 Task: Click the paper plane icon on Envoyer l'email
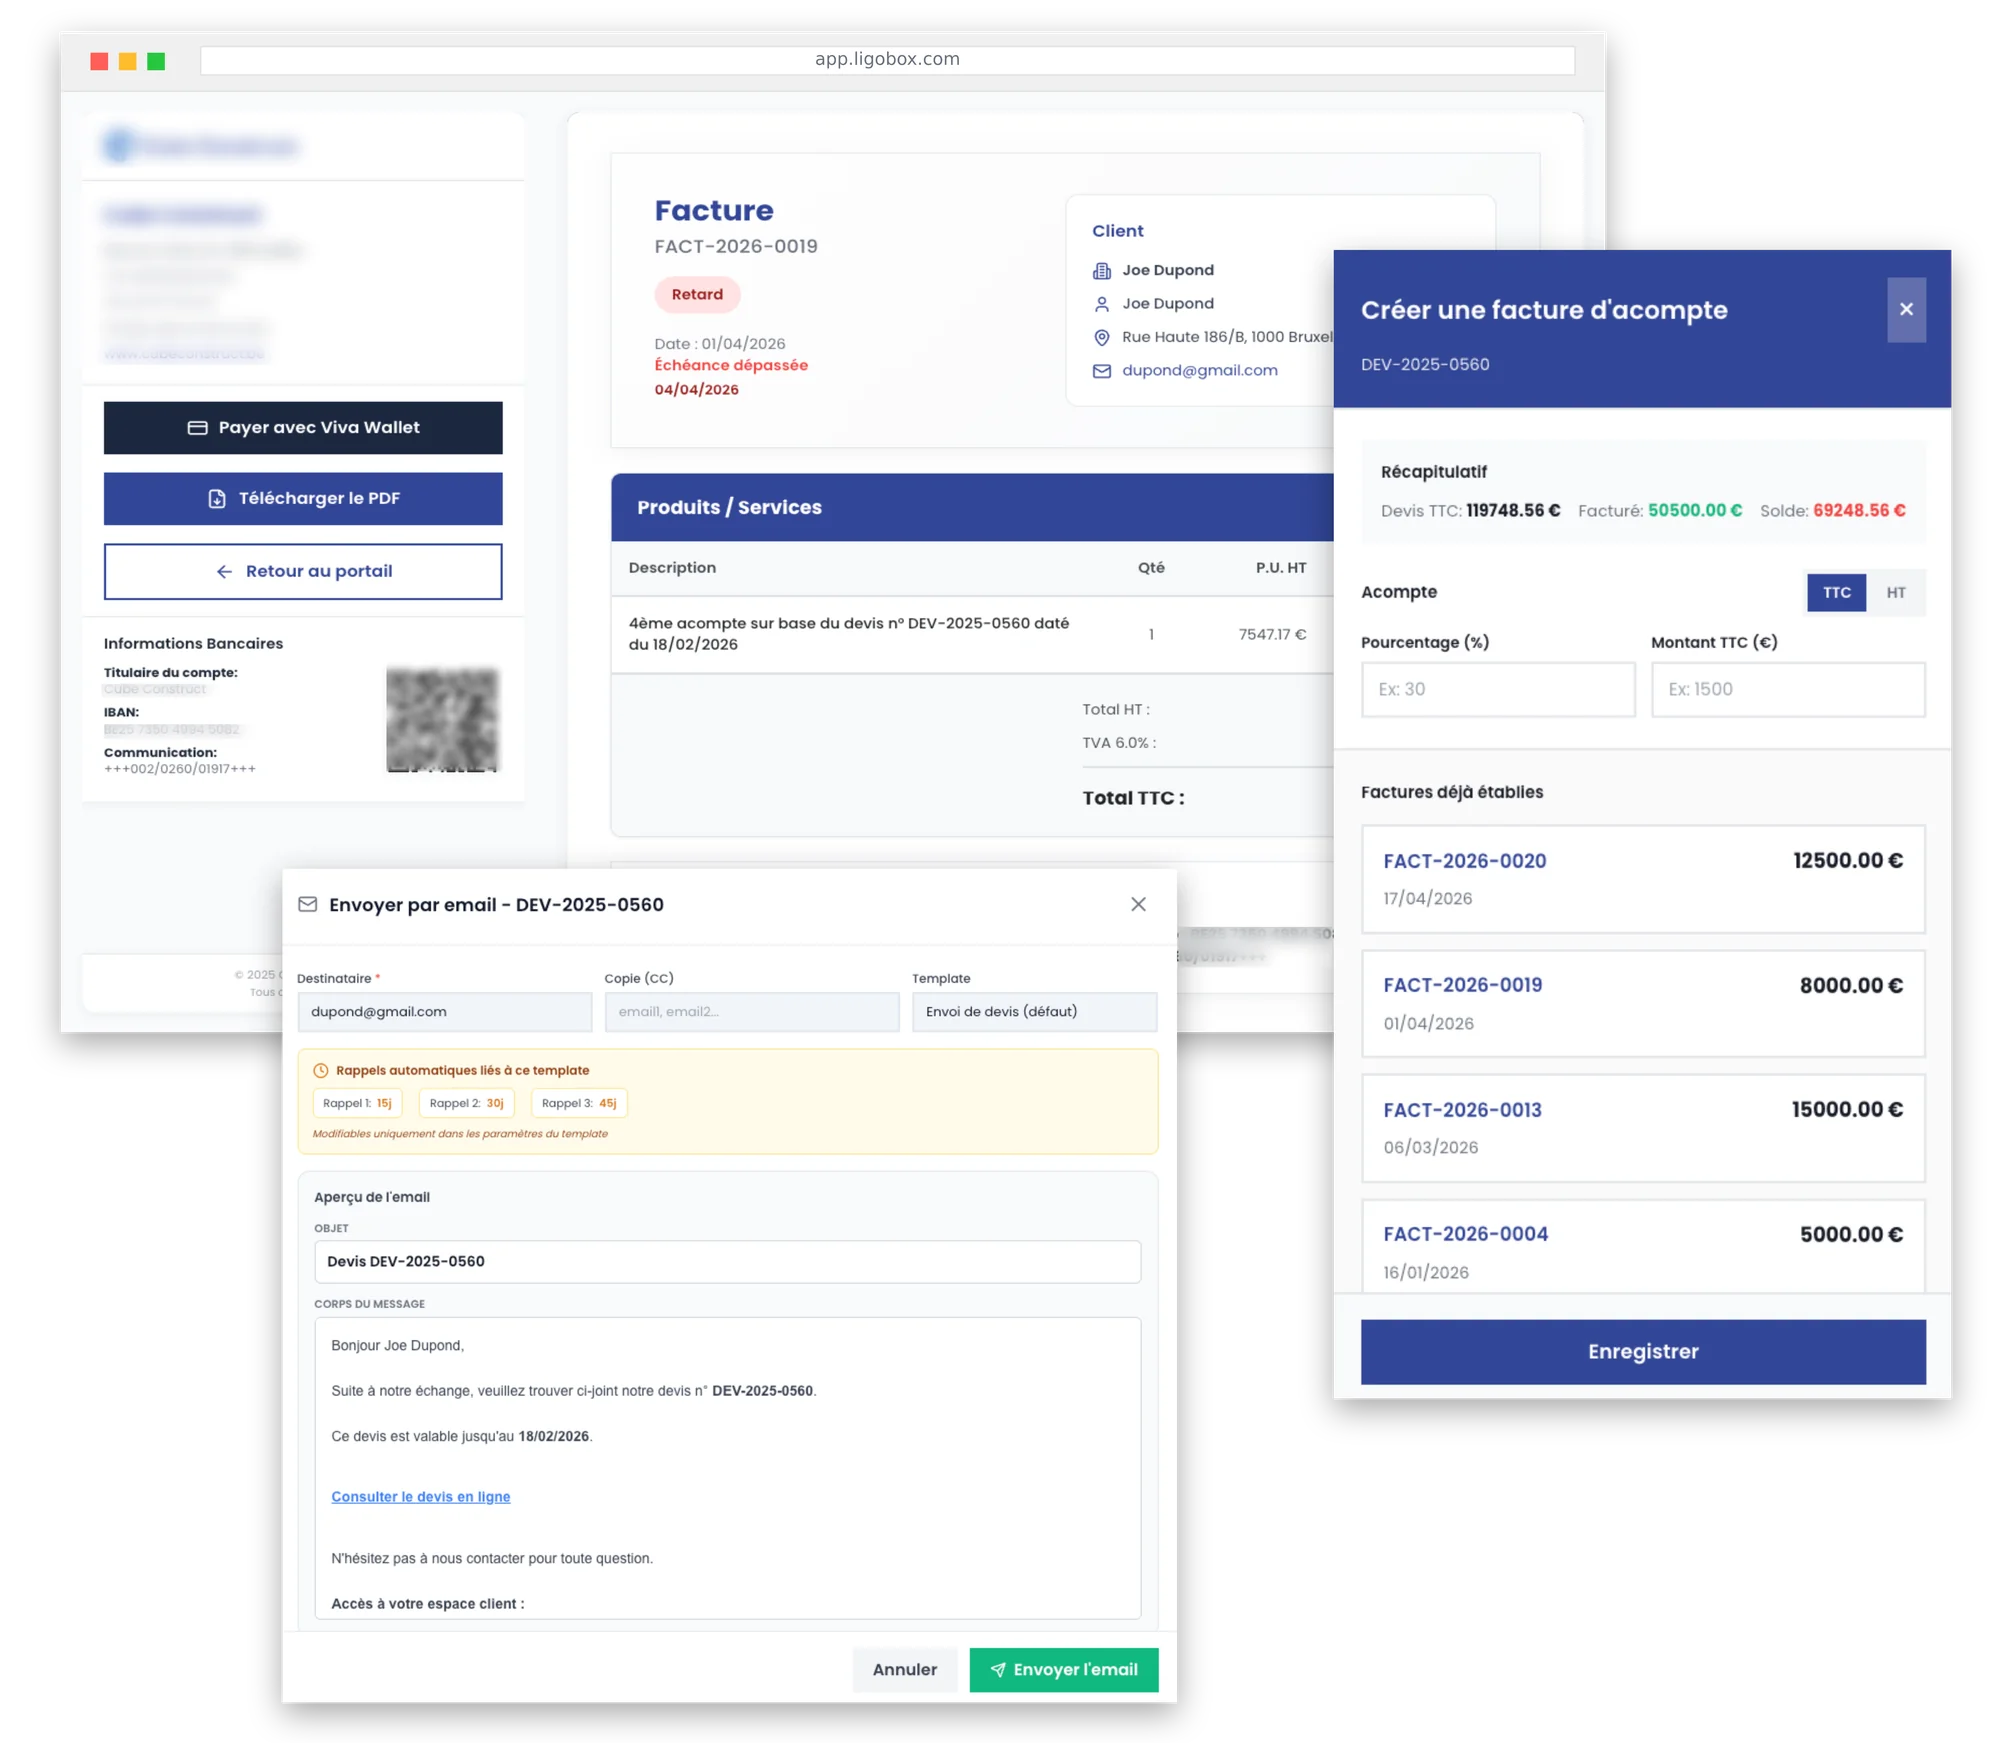(998, 1670)
